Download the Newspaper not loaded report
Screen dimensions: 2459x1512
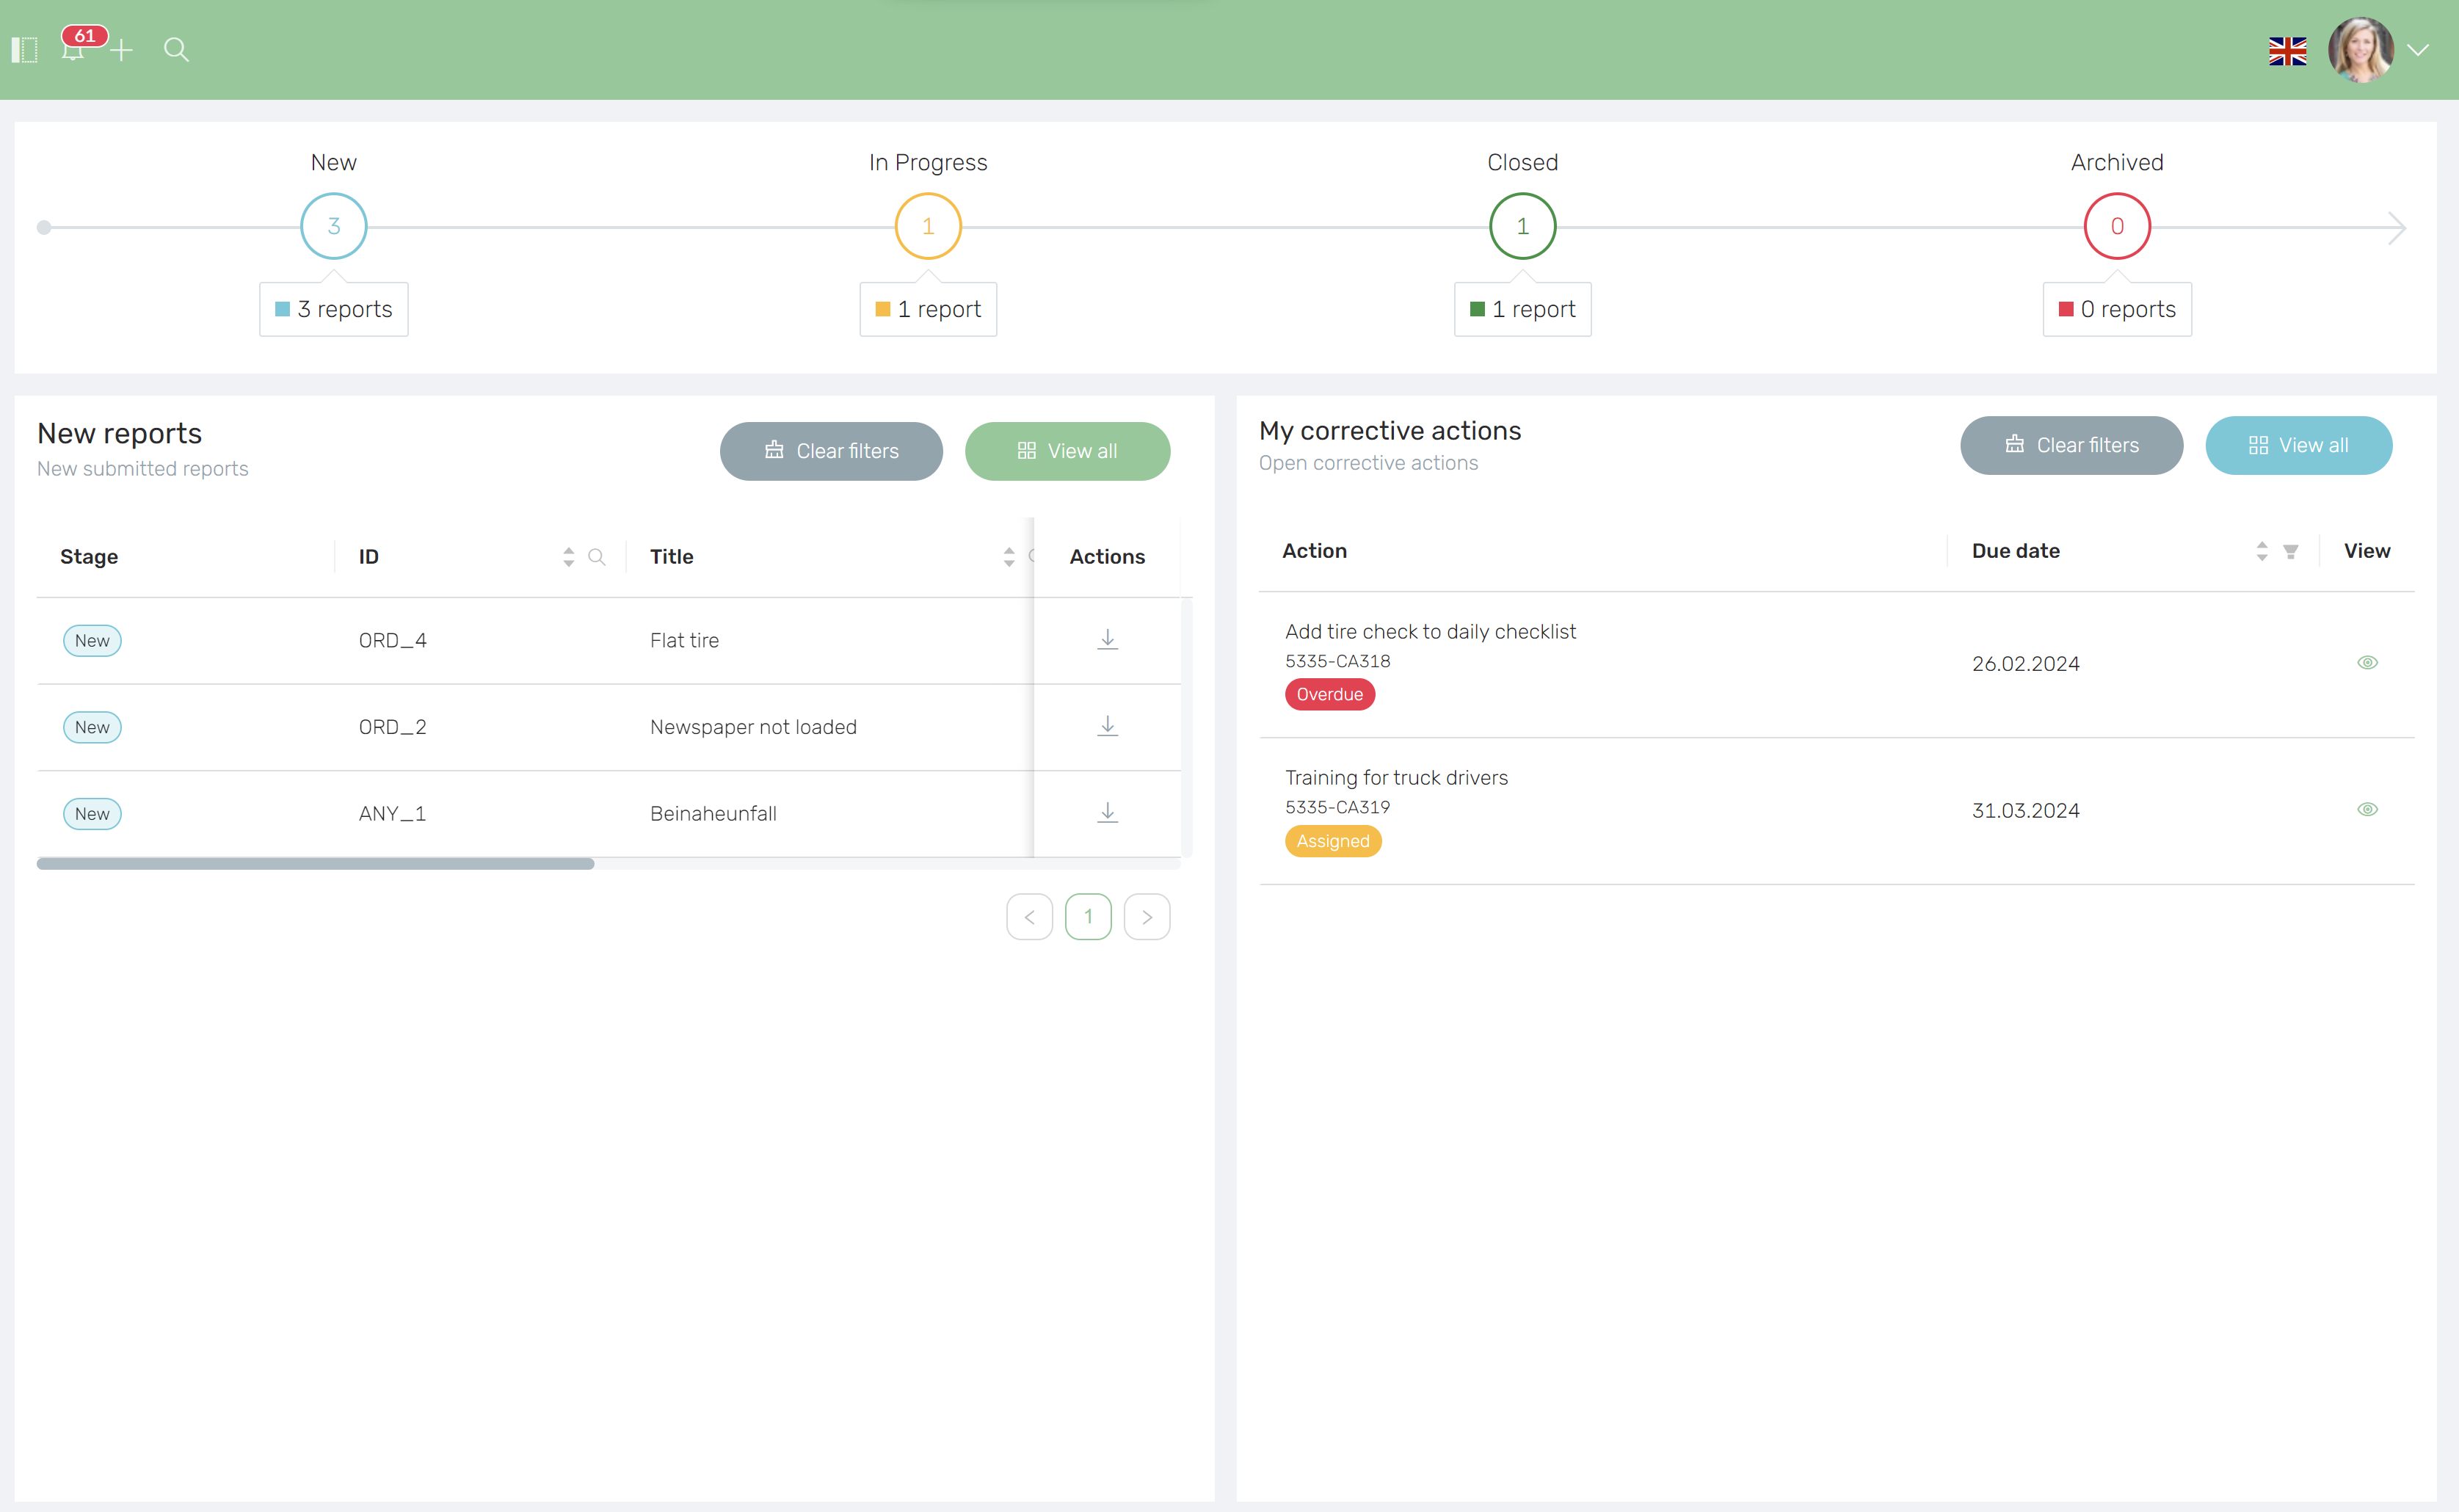click(x=1107, y=727)
